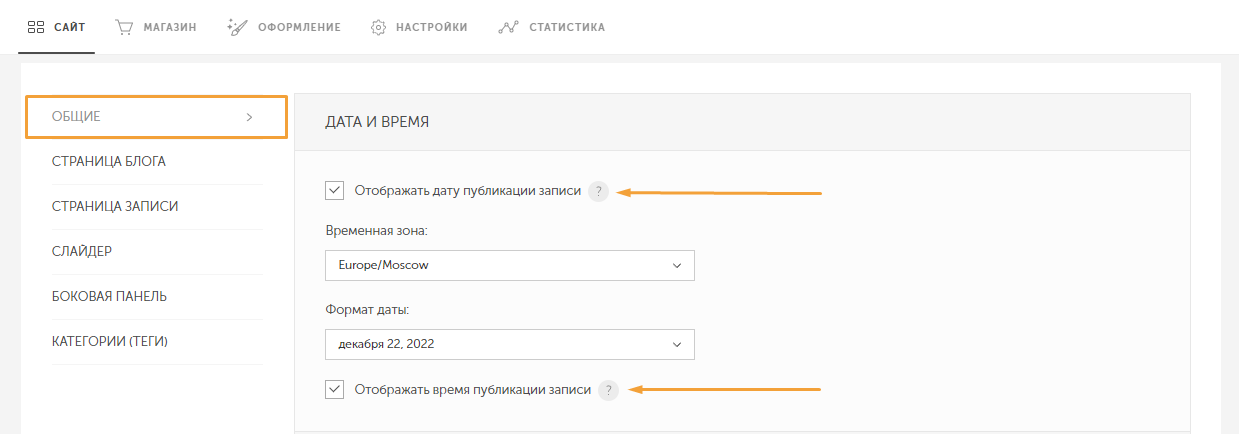Go to БОКОВАЯ ПАНЕЛЬ settings

(x=109, y=296)
